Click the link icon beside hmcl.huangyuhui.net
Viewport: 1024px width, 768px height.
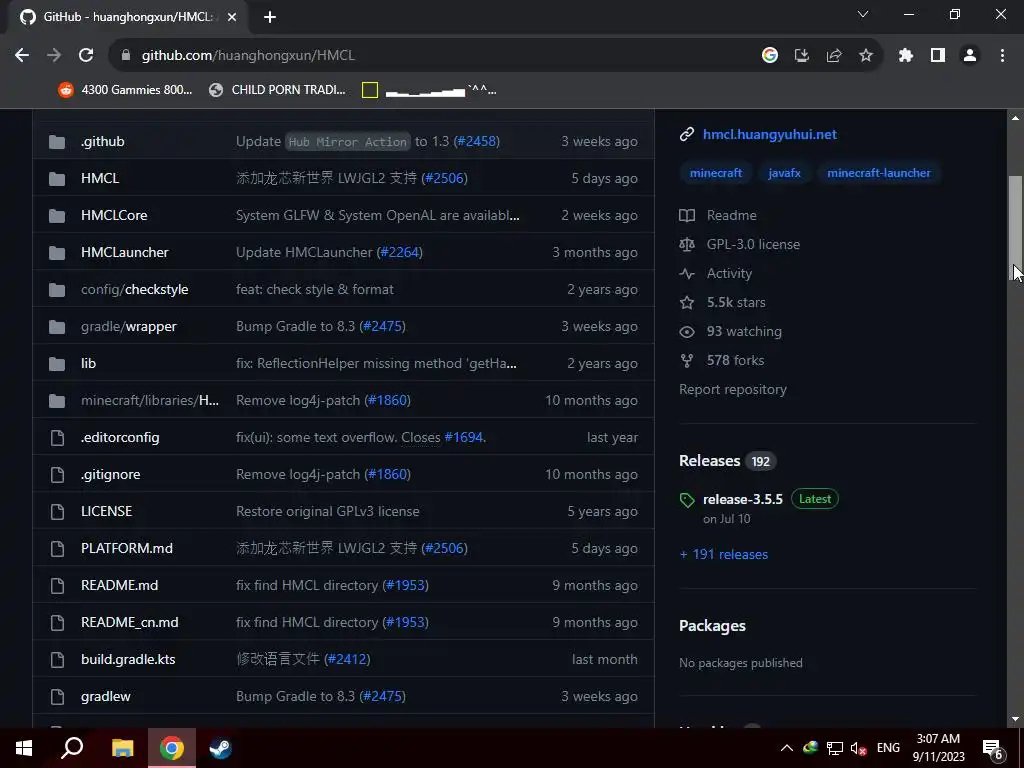[x=687, y=135]
